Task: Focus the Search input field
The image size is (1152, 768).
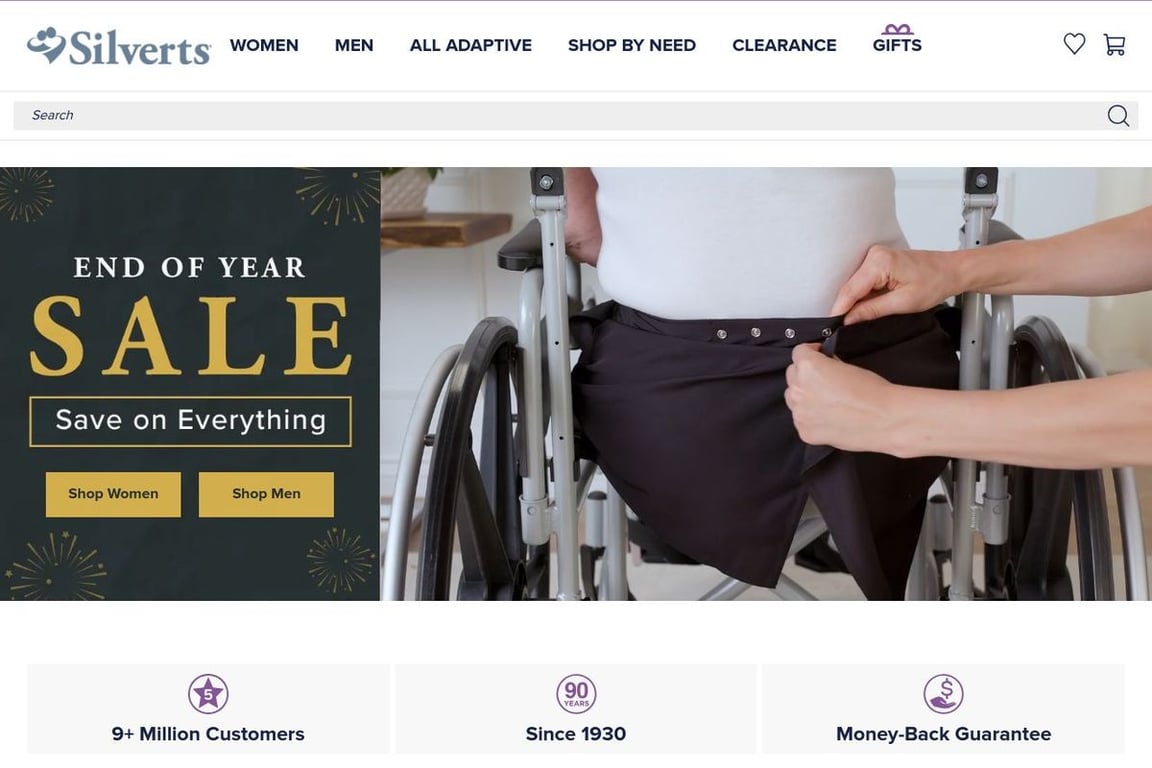Action: click(x=558, y=115)
